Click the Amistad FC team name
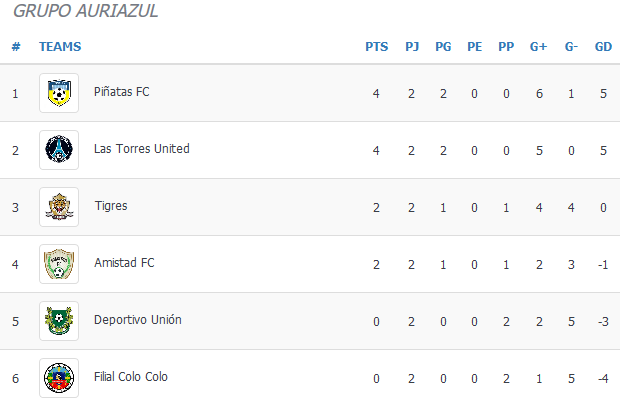The image size is (620, 408). (x=124, y=263)
